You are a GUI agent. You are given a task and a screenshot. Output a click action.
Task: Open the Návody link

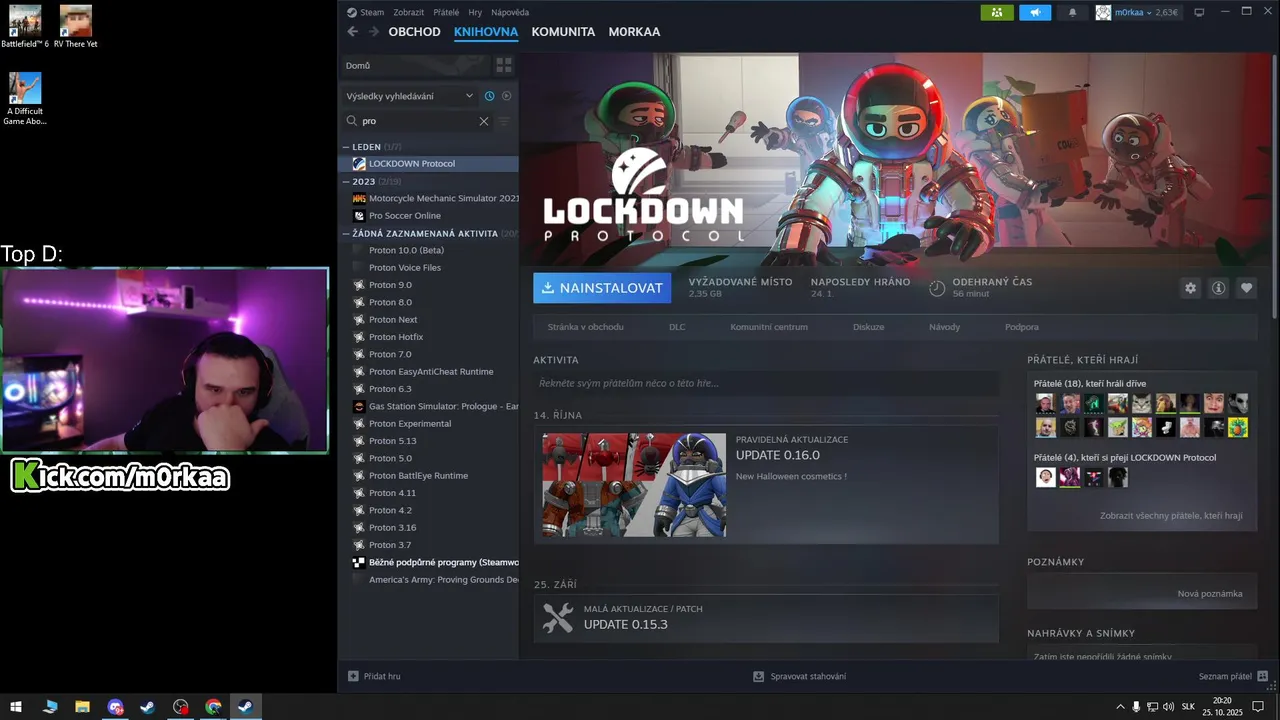coord(944,327)
